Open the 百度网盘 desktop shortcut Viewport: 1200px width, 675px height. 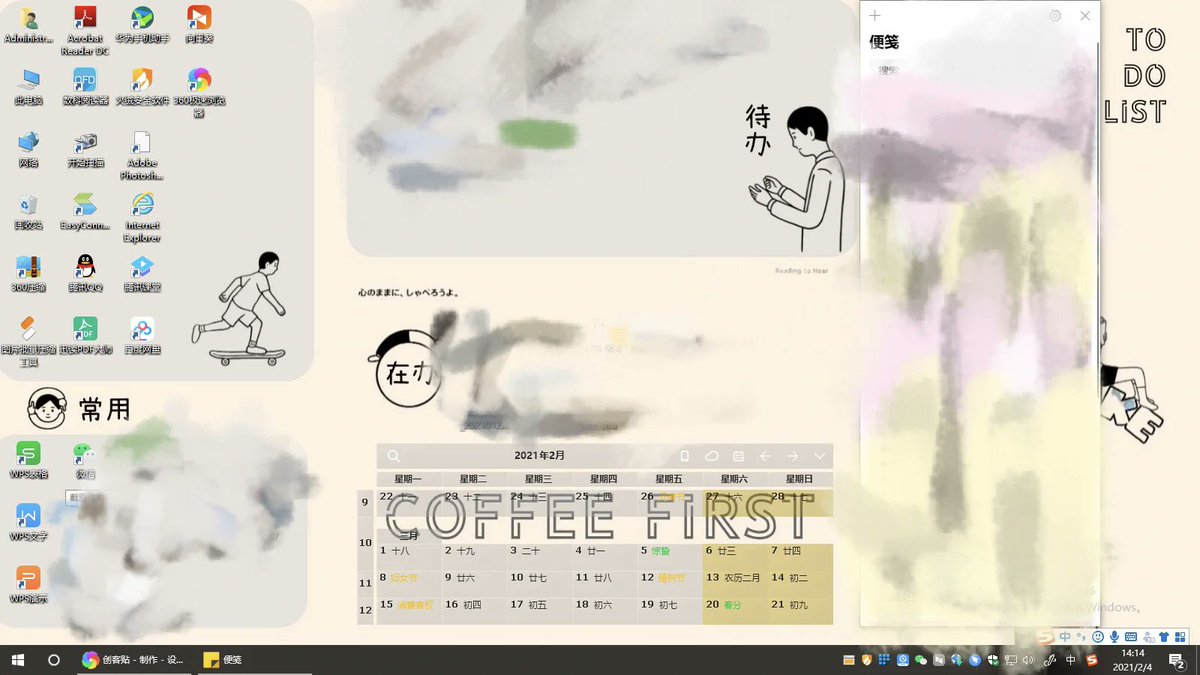click(x=142, y=336)
